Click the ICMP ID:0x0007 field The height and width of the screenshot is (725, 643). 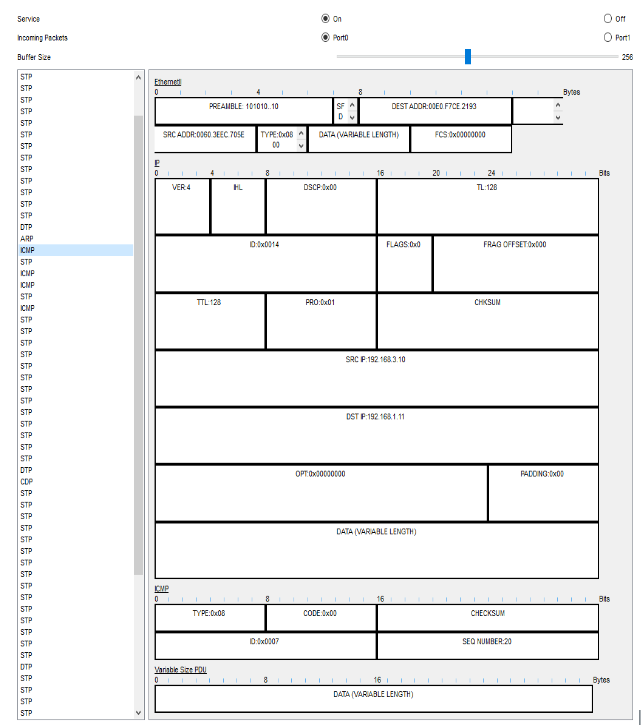(266, 646)
